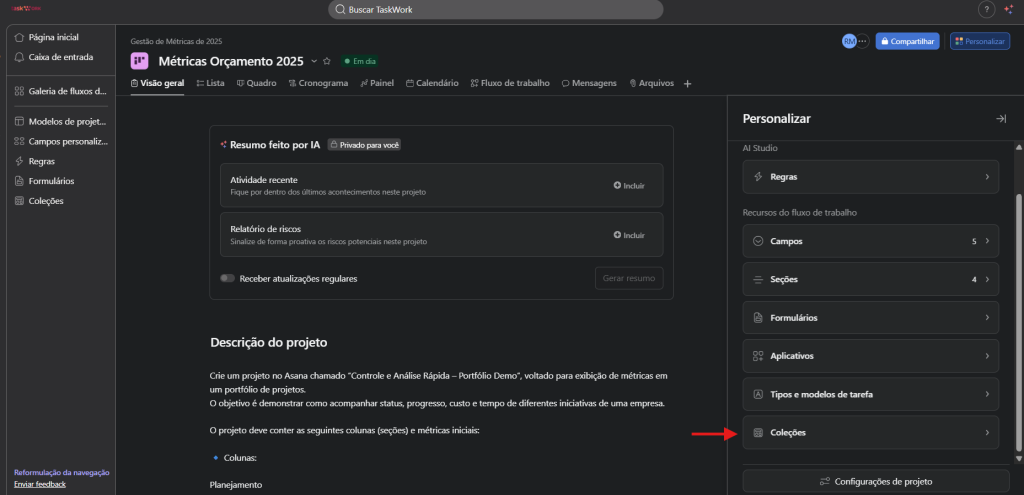Viewport: 1024px width, 495px height.
Task: Click the Enviar feedback link
Action: pos(40,484)
